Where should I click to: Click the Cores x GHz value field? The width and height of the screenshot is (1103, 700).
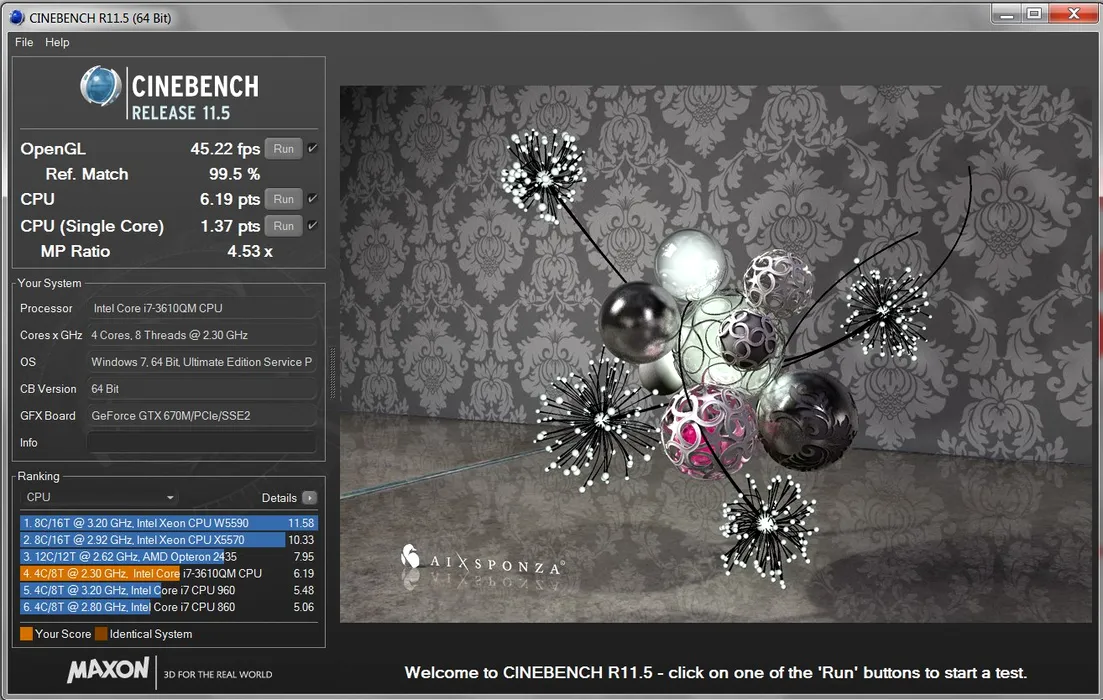point(201,335)
